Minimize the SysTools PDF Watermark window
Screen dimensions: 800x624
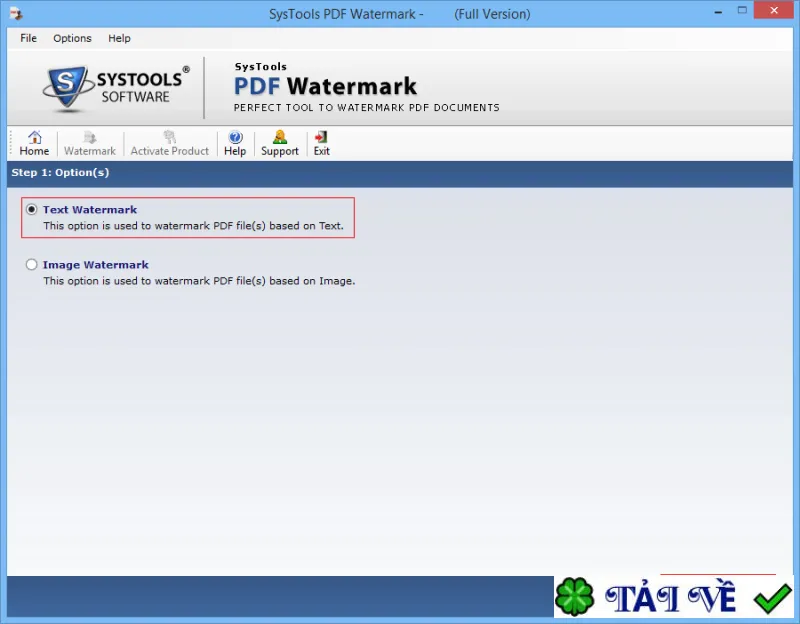coord(718,11)
